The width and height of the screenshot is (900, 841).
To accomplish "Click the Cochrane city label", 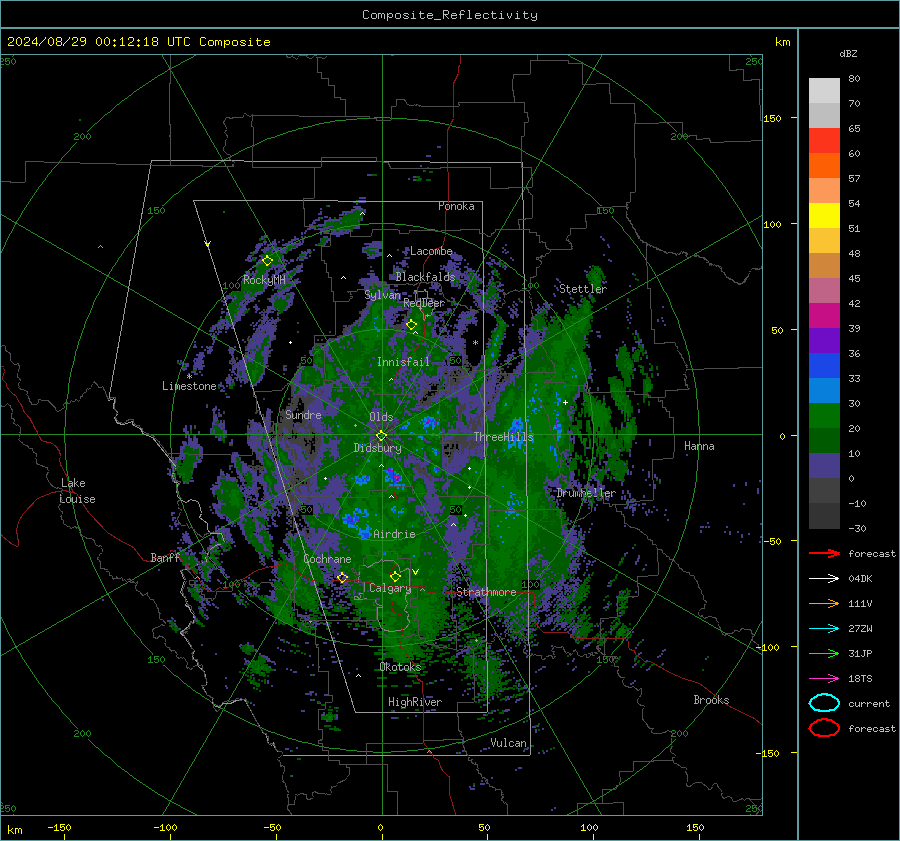I will coord(327,559).
